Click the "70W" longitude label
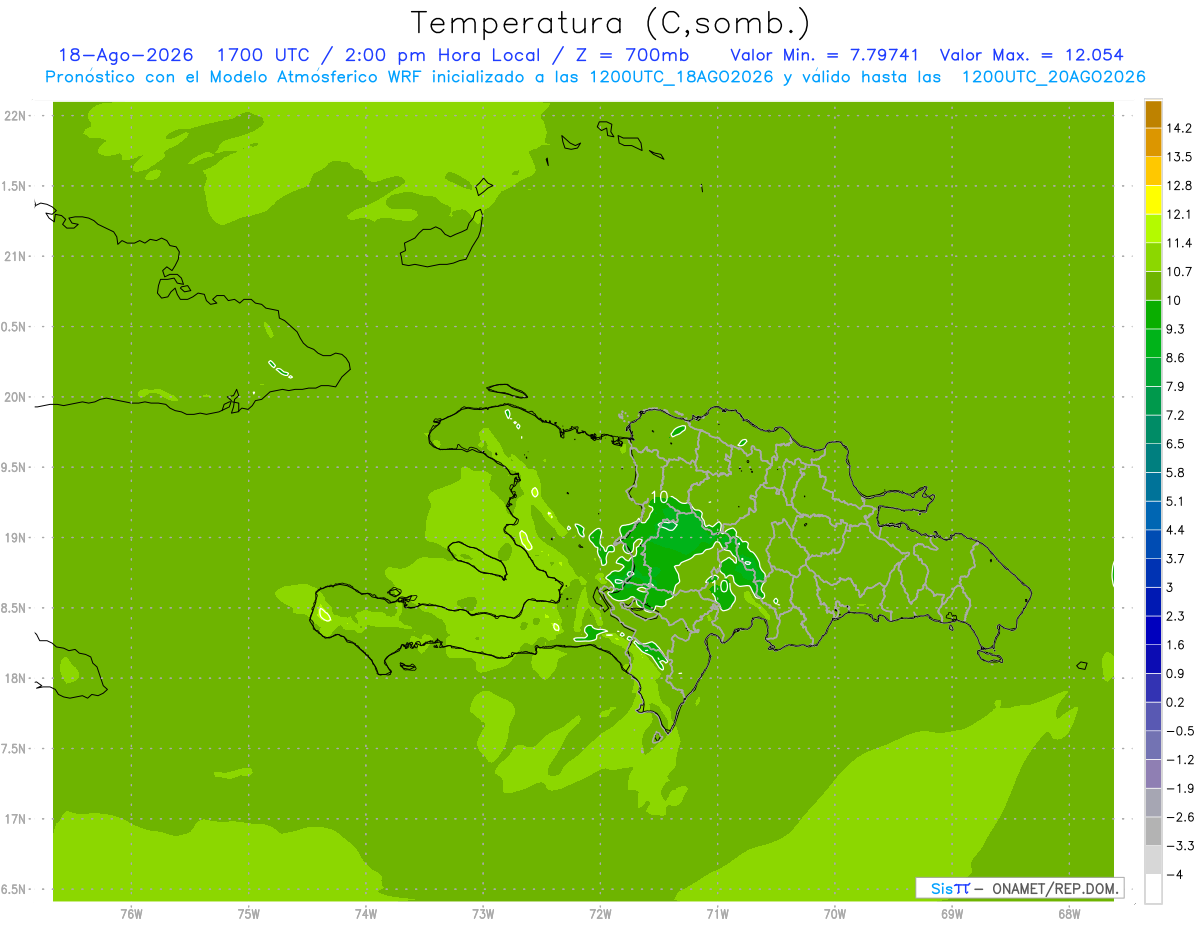This screenshot has width=1200, height=927. [835, 914]
